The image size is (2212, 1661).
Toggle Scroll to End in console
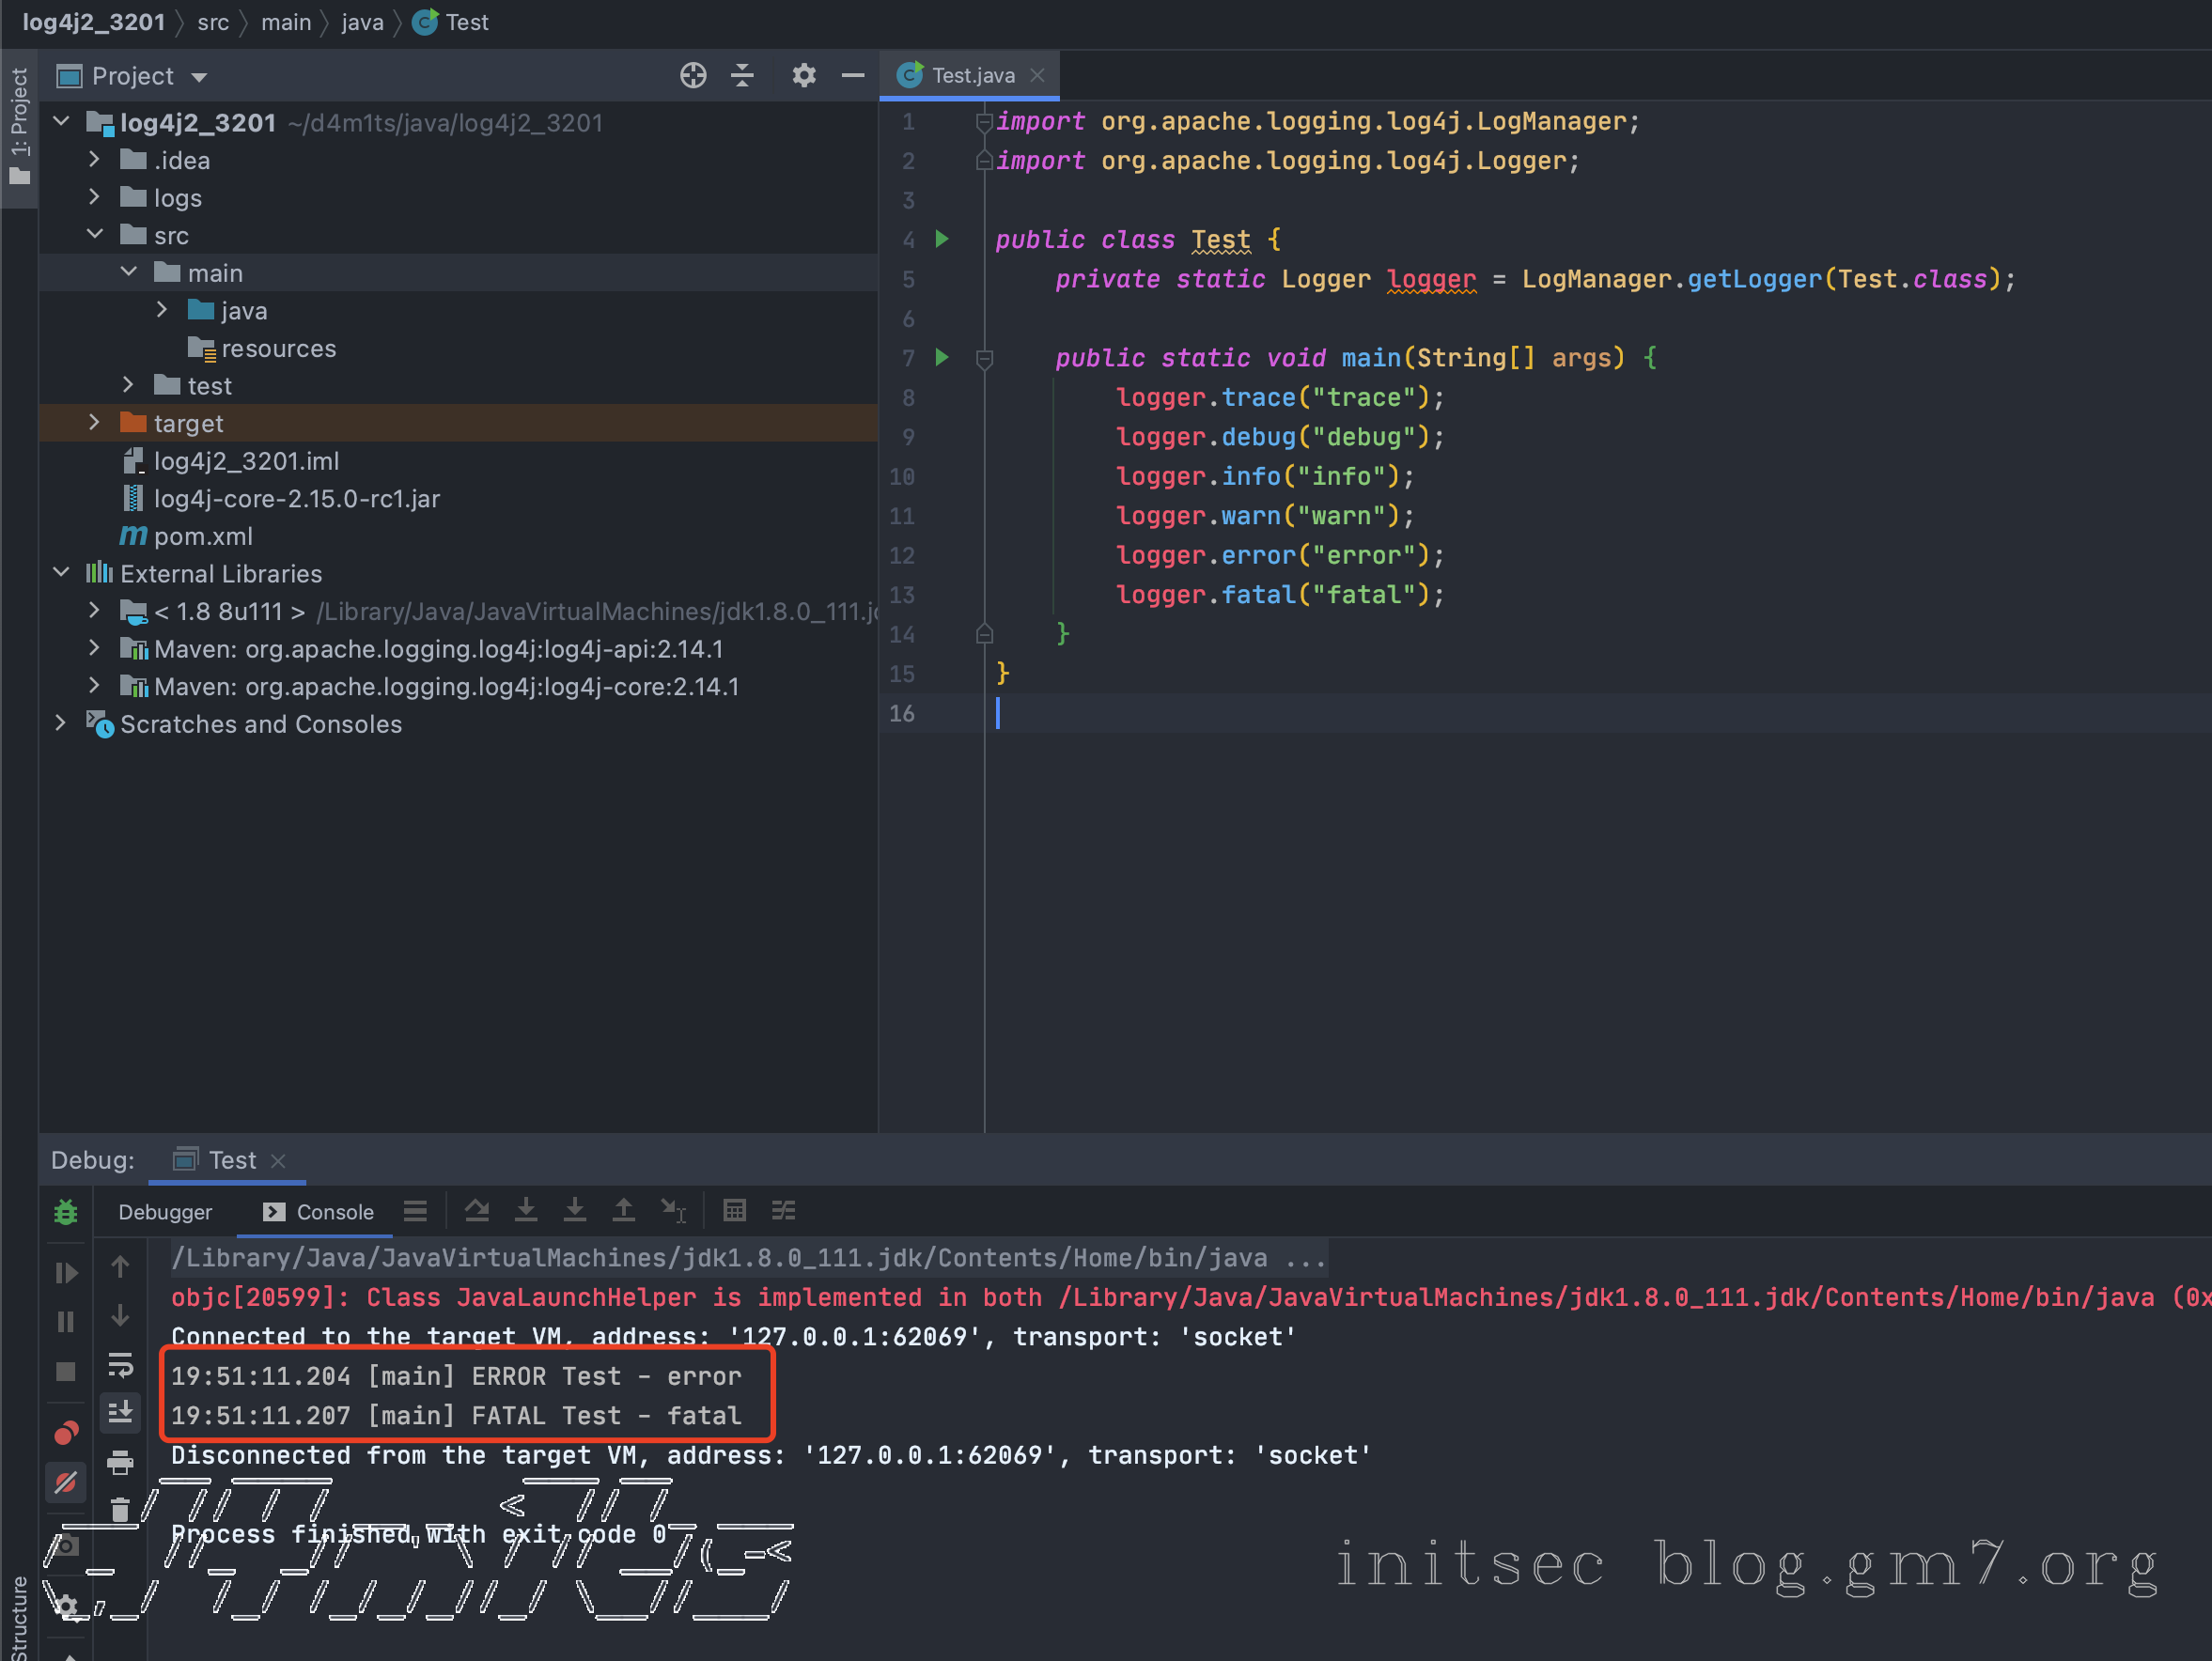[x=120, y=1412]
